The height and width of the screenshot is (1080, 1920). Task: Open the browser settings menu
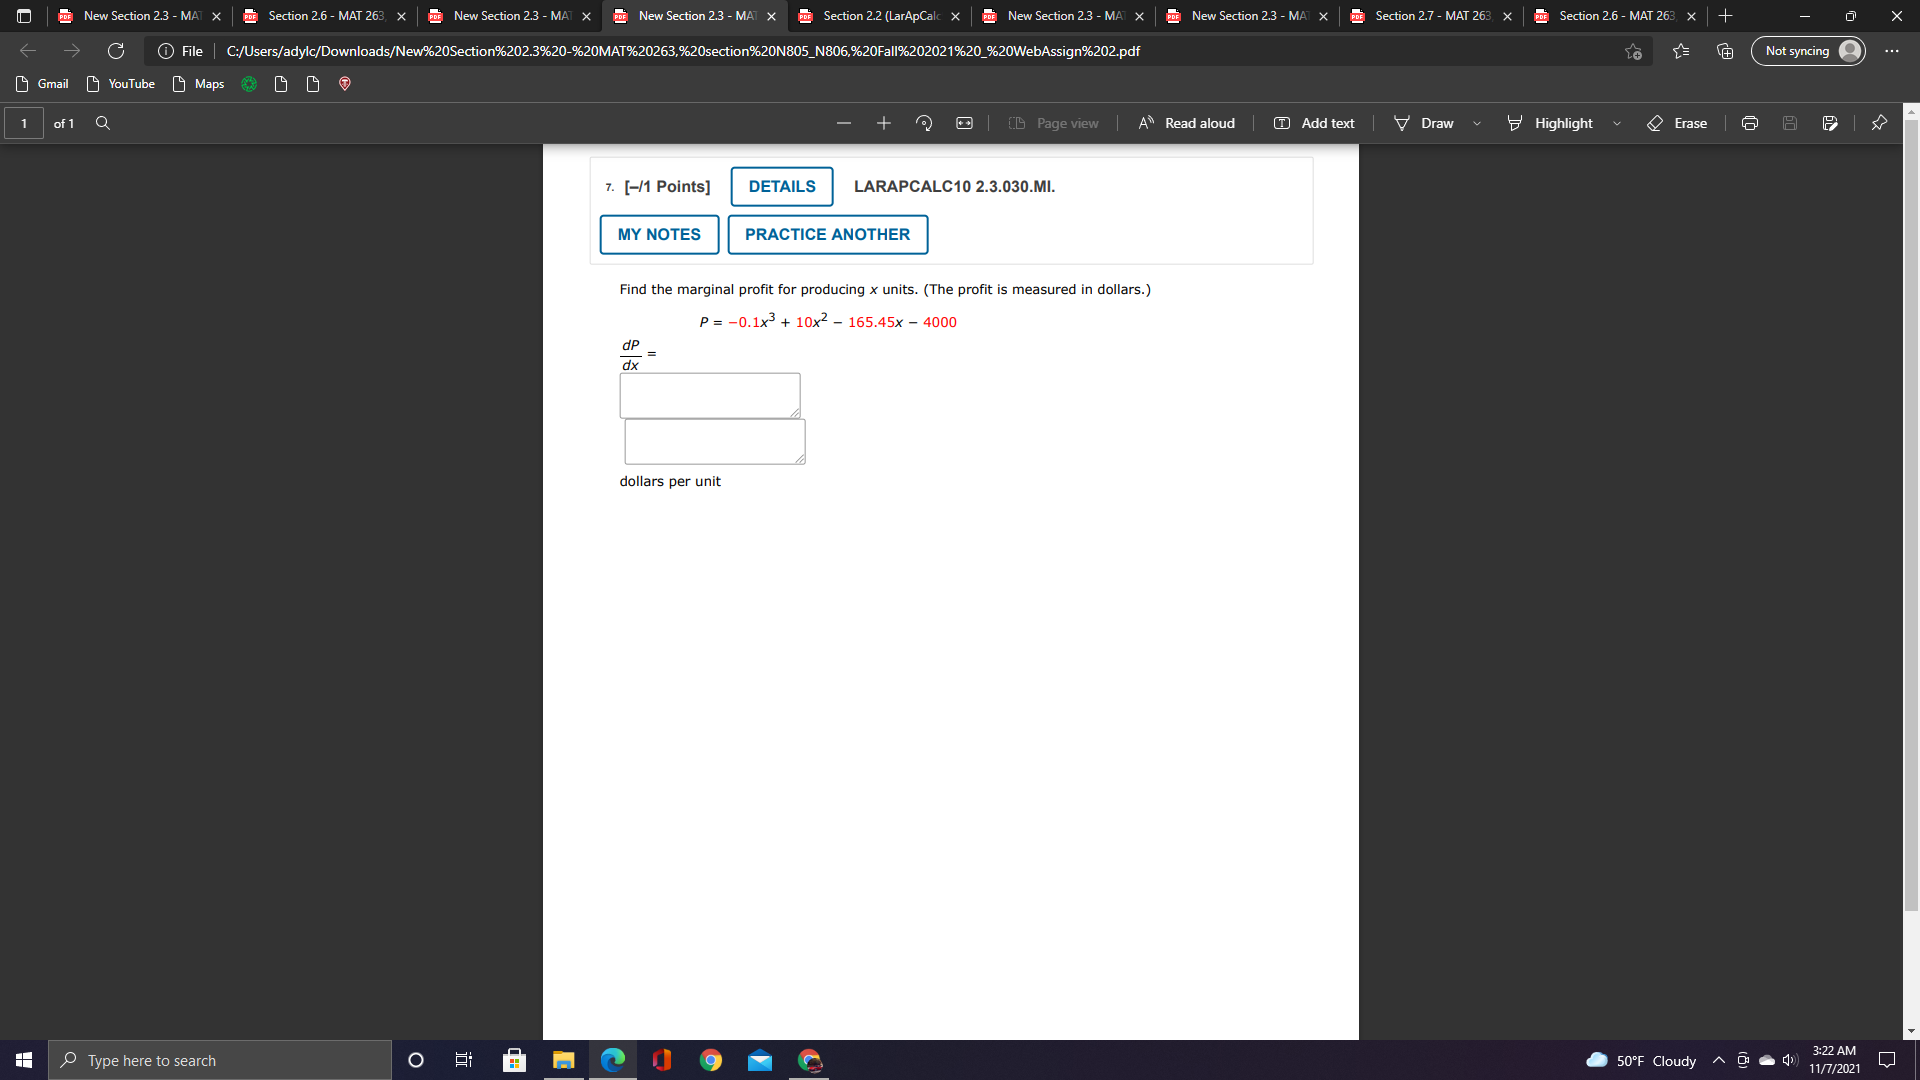point(1892,51)
